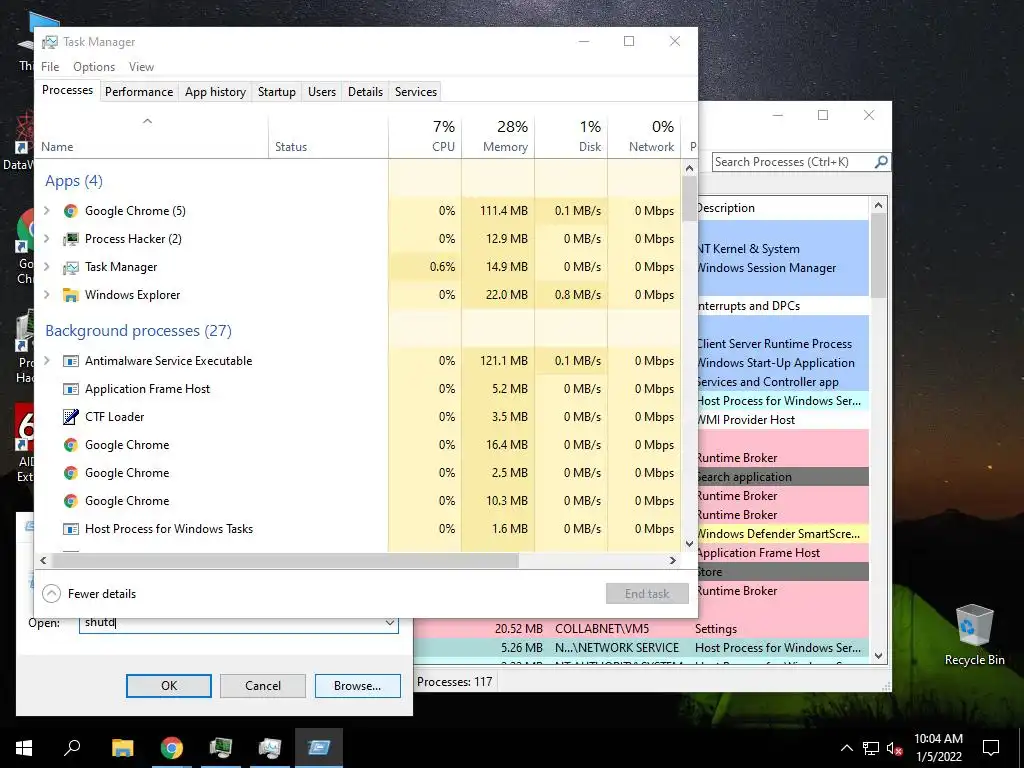This screenshot has width=1024, height=768.
Task: Select Search application row in Process Hacker
Action: [x=782, y=477]
